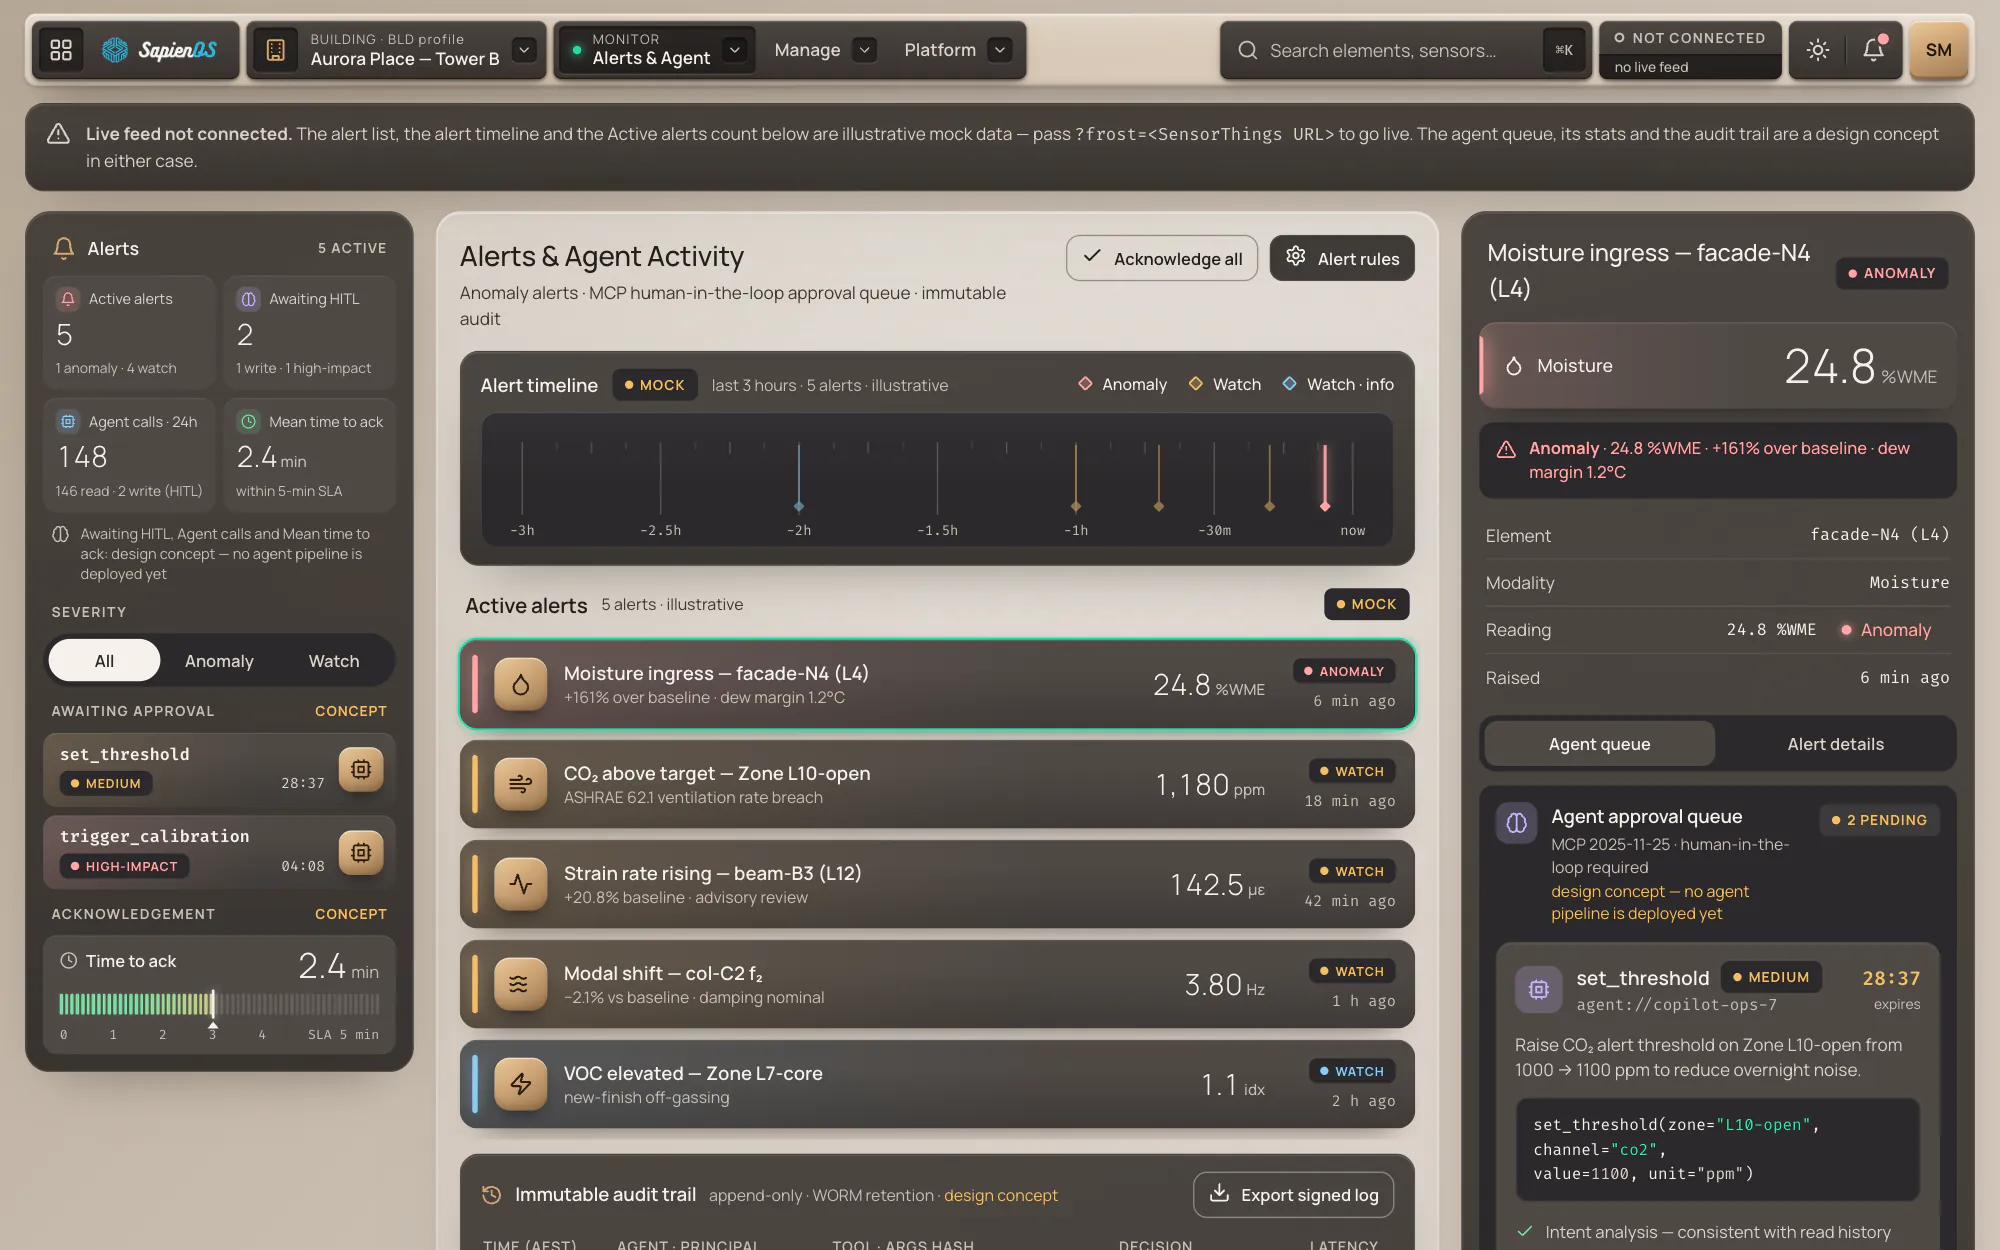Image resolution: width=2000 pixels, height=1250 pixels.
Task: Click the trigger_calibration chip icon
Action: pos(361,852)
